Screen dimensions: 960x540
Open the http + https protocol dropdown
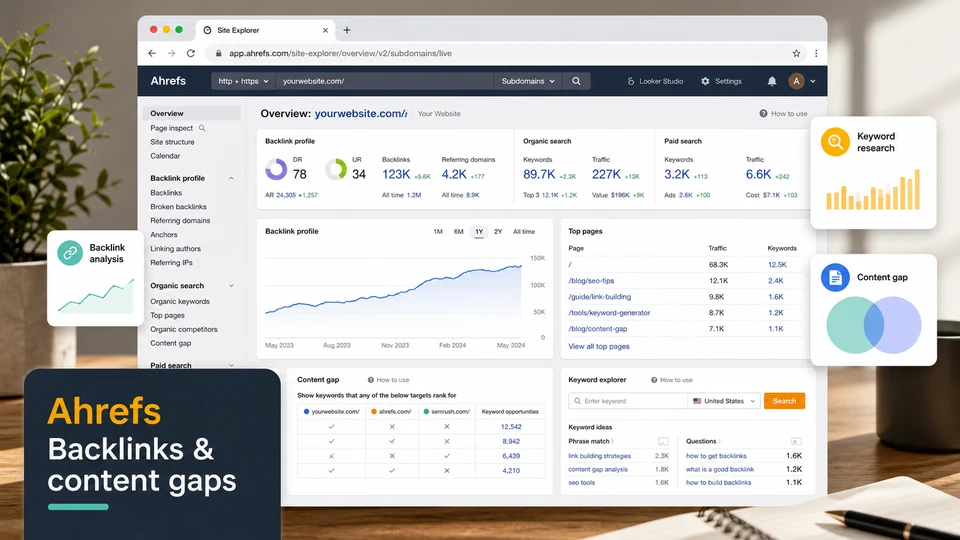[243, 81]
